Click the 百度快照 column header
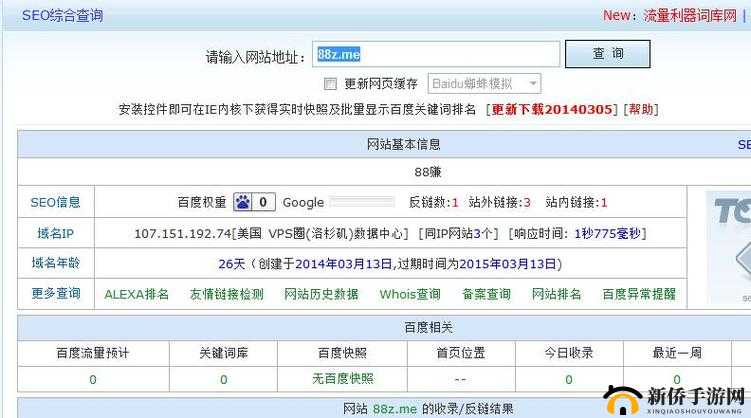Screen dimensions: 751x418 point(342,353)
